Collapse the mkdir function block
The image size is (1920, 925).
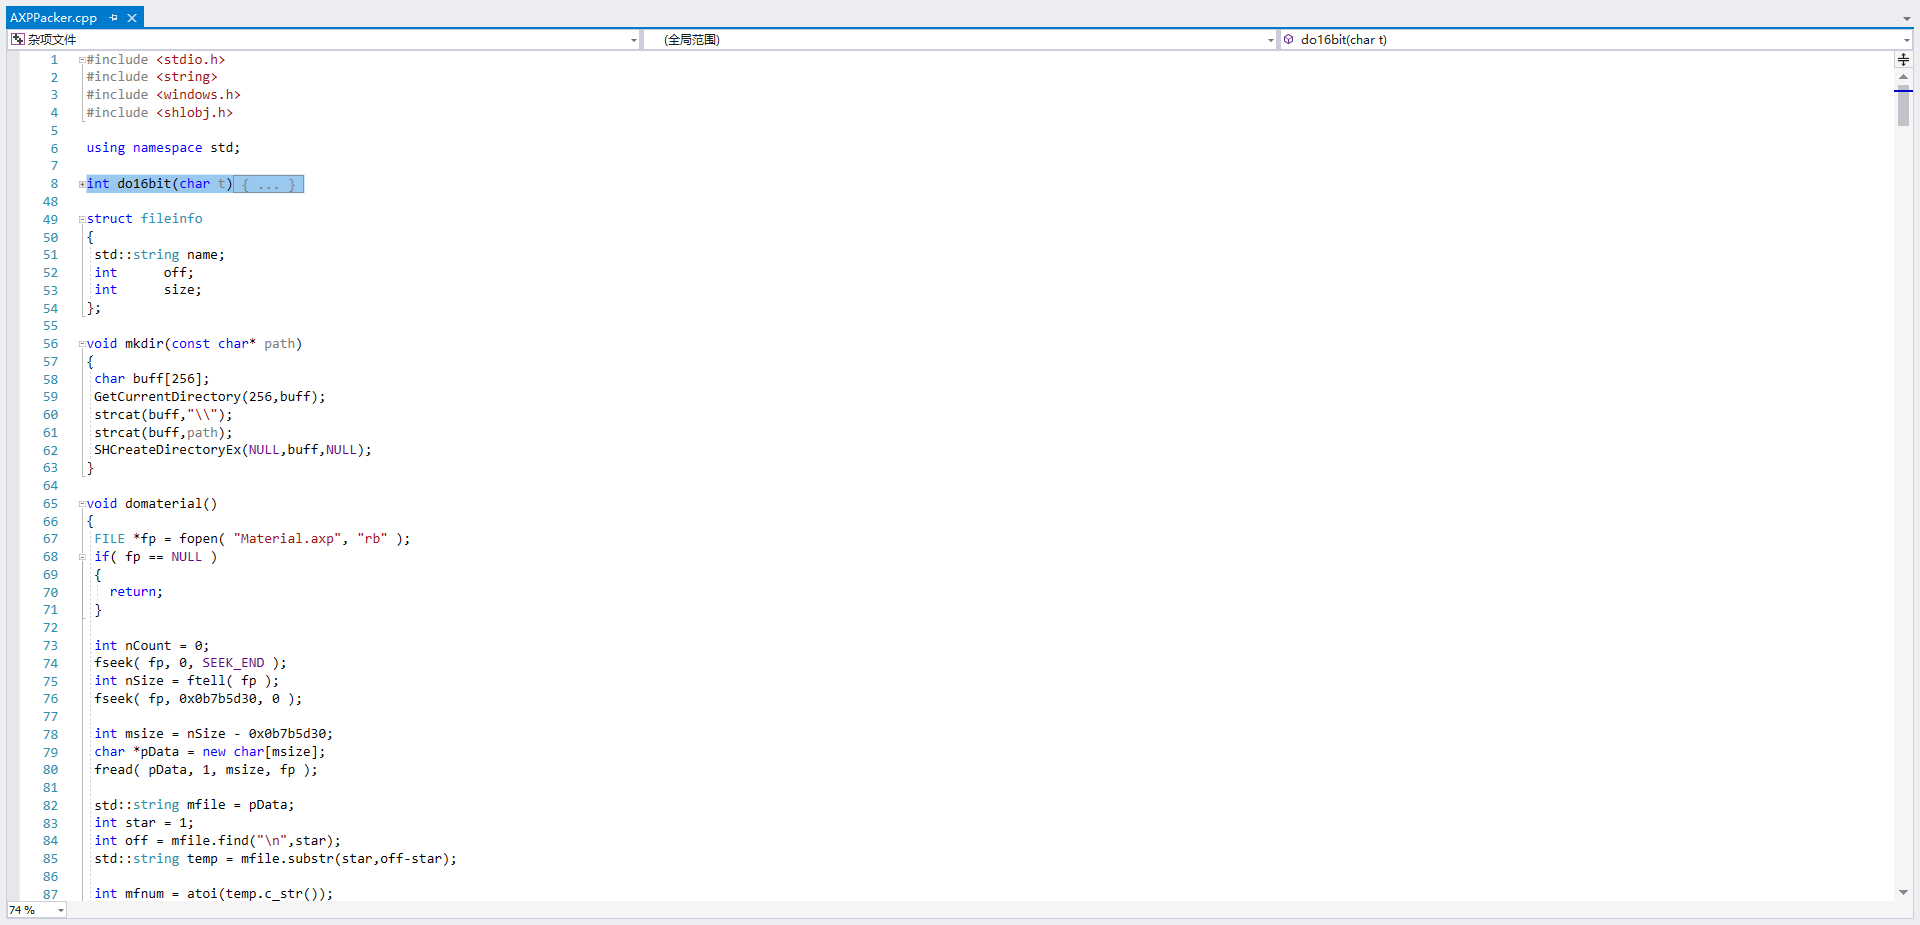point(82,344)
